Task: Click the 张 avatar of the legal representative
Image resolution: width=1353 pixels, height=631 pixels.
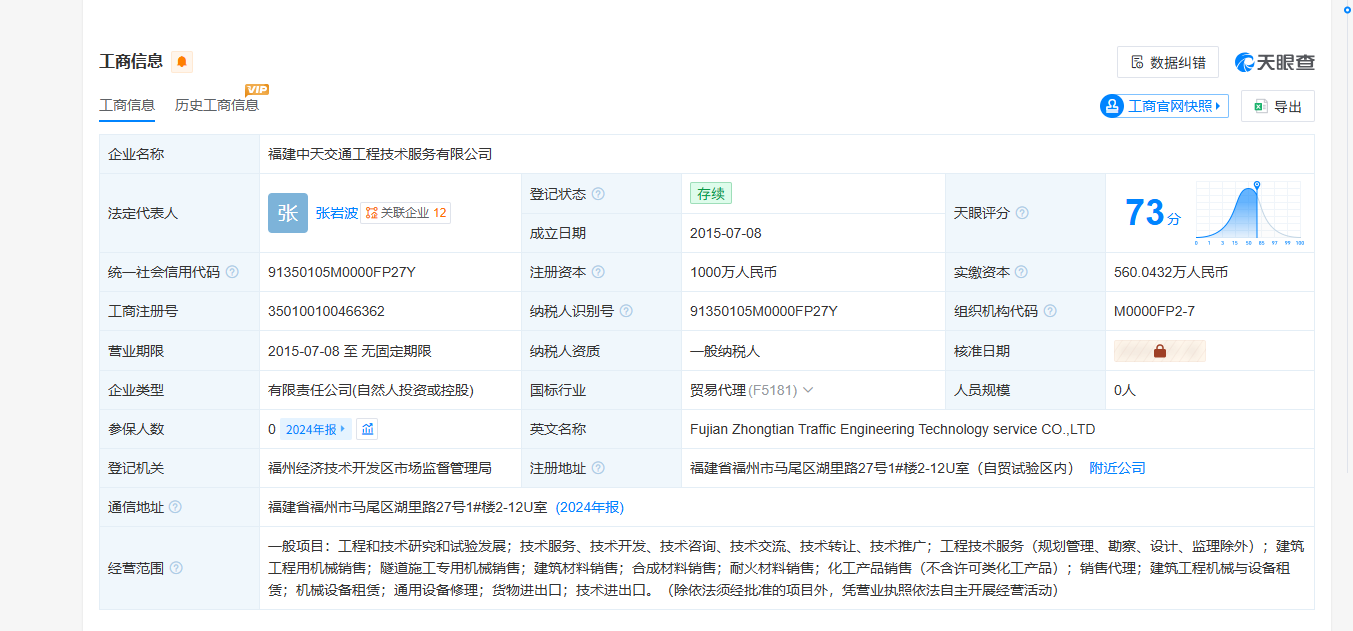Action: tap(288, 213)
